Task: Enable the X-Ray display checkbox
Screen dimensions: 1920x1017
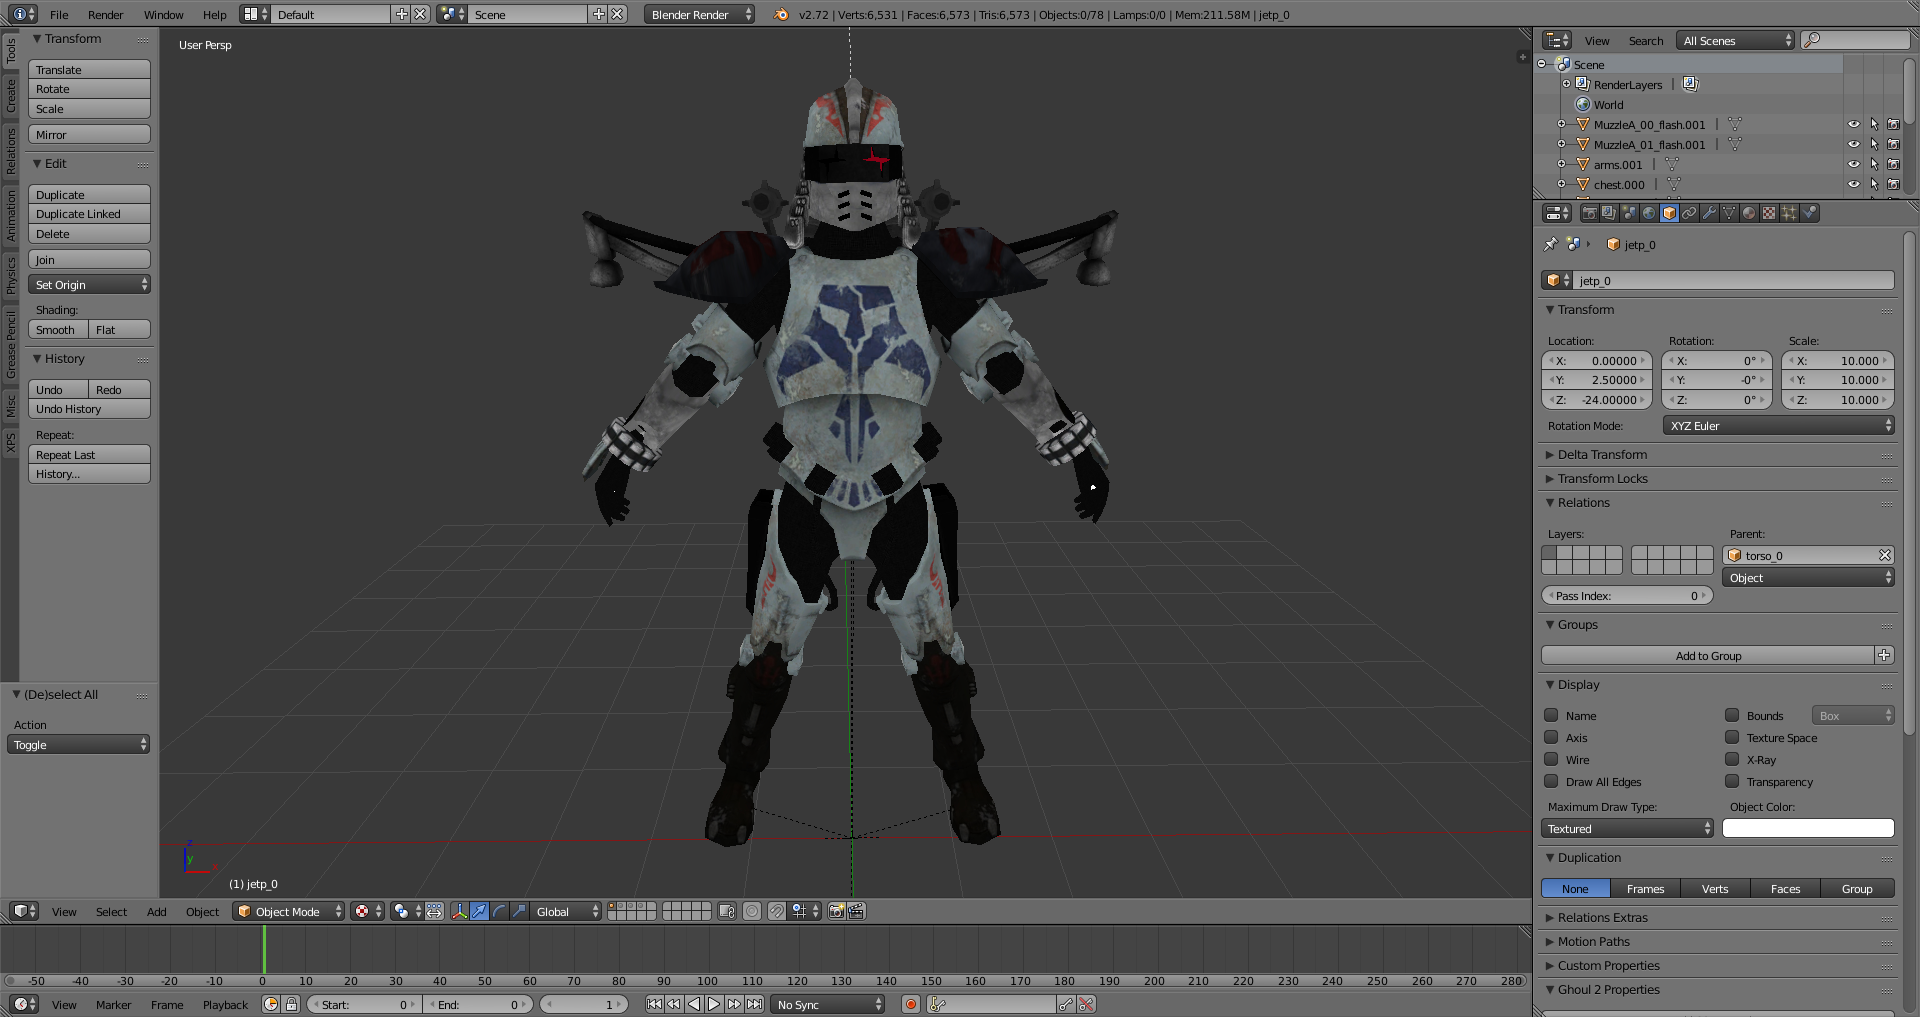Action: click(1732, 759)
